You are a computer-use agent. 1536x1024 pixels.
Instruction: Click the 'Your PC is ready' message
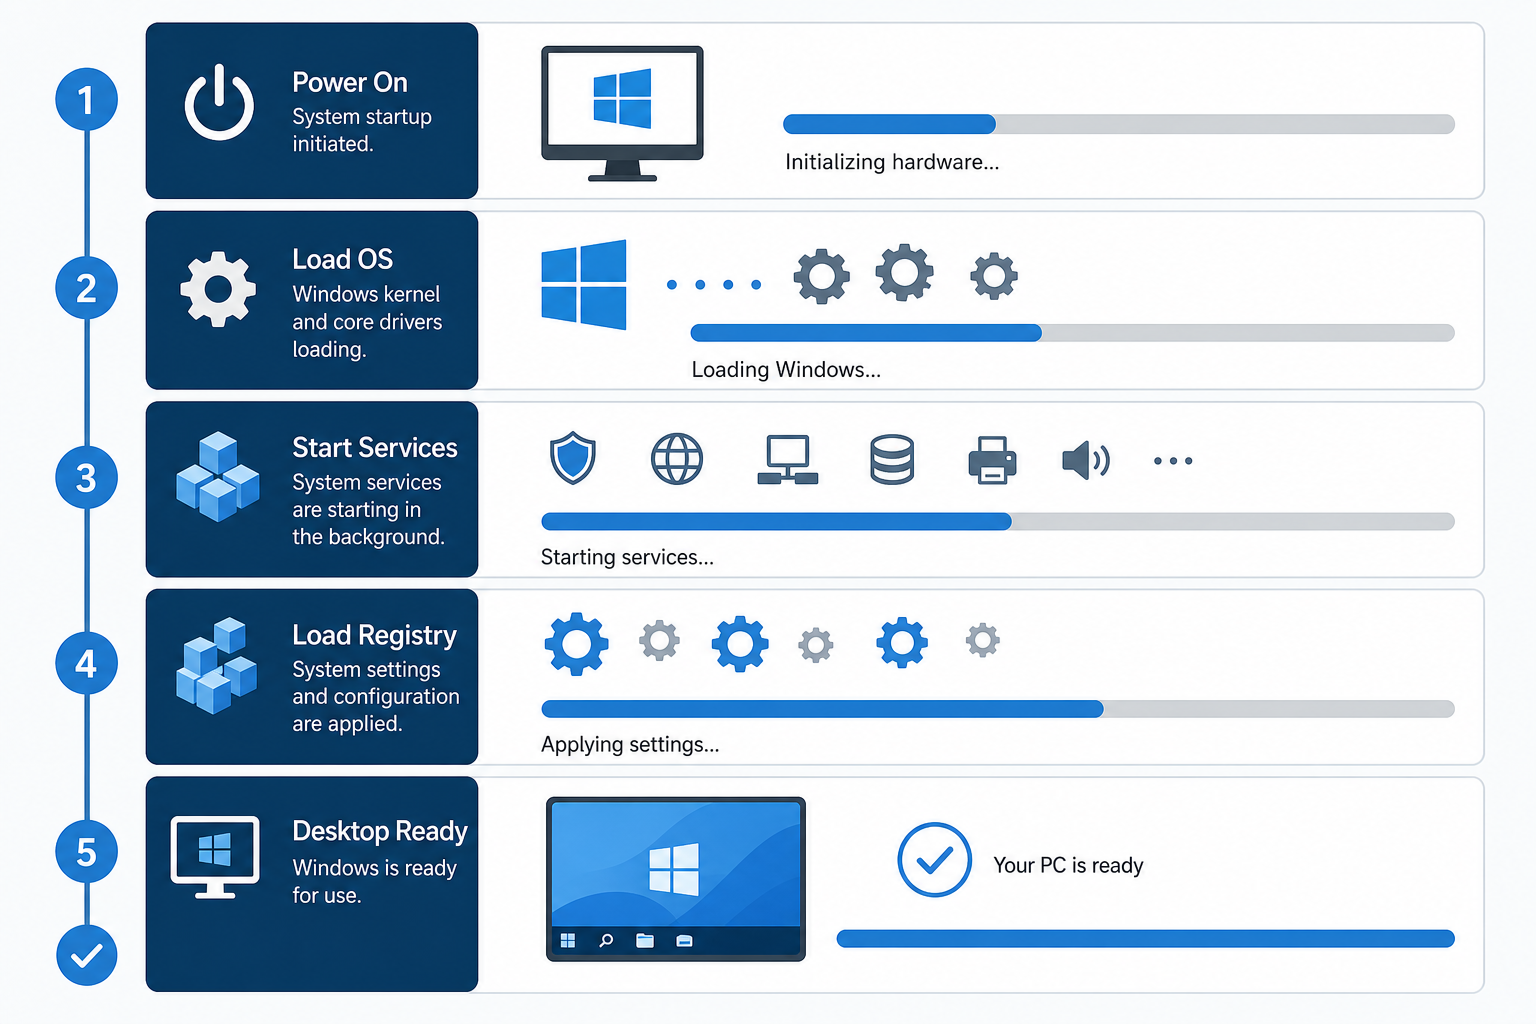click(x=1068, y=865)
